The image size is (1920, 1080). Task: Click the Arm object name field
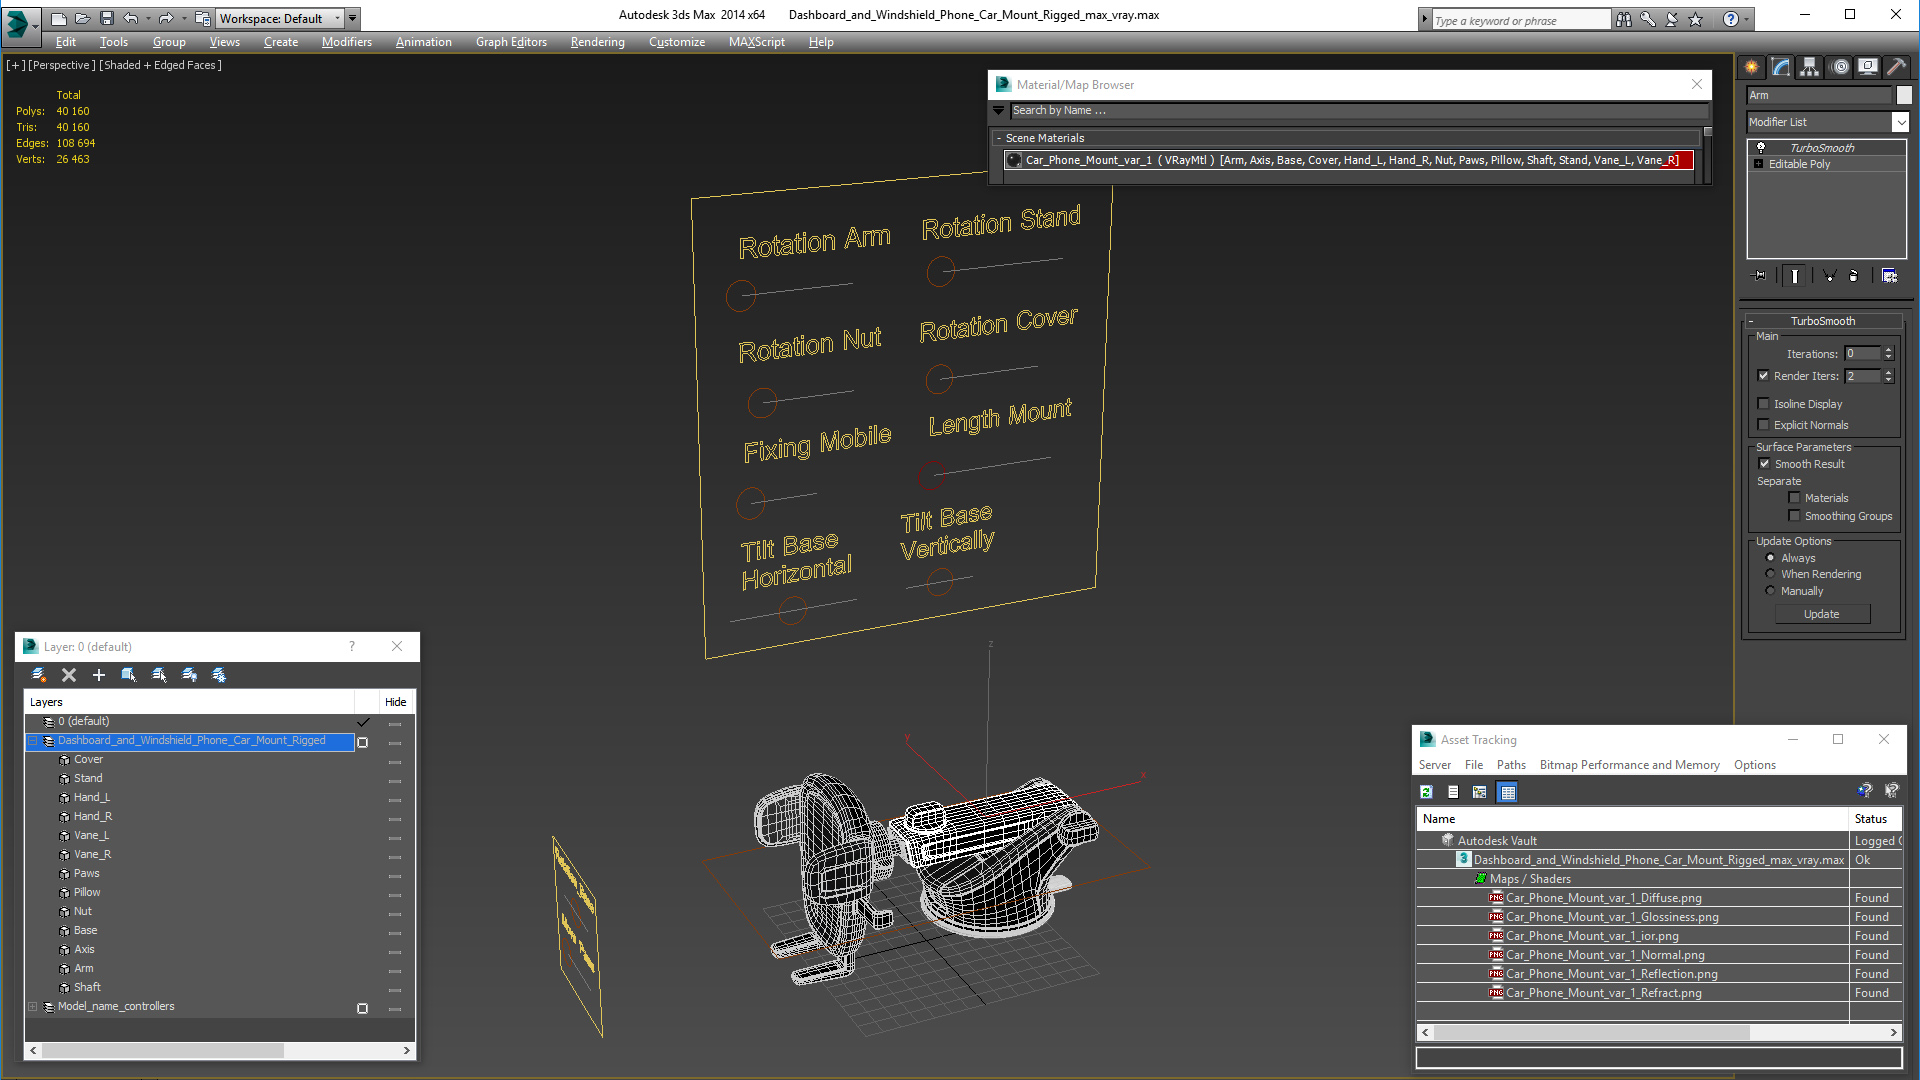(1819, 95)
